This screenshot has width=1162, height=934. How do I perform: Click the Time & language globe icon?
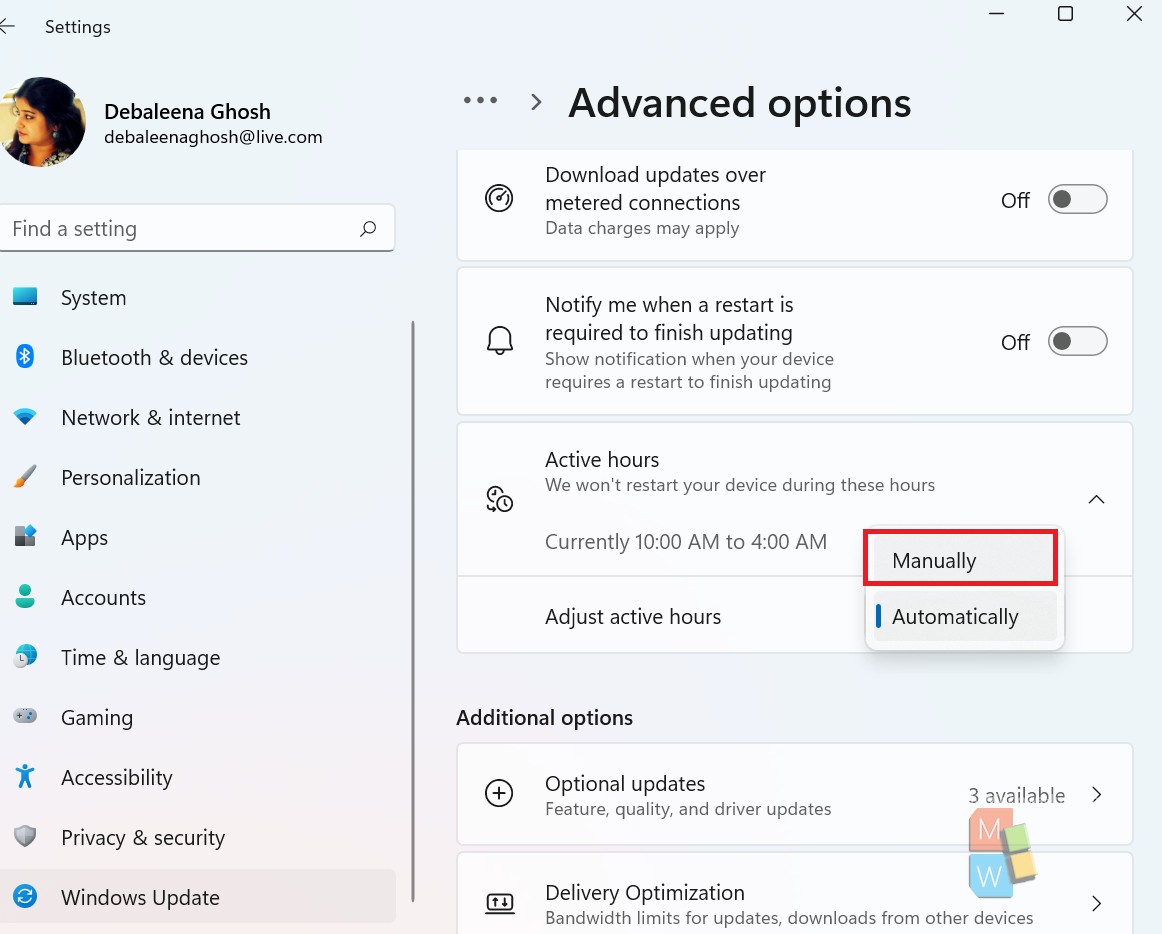(25, 657)
